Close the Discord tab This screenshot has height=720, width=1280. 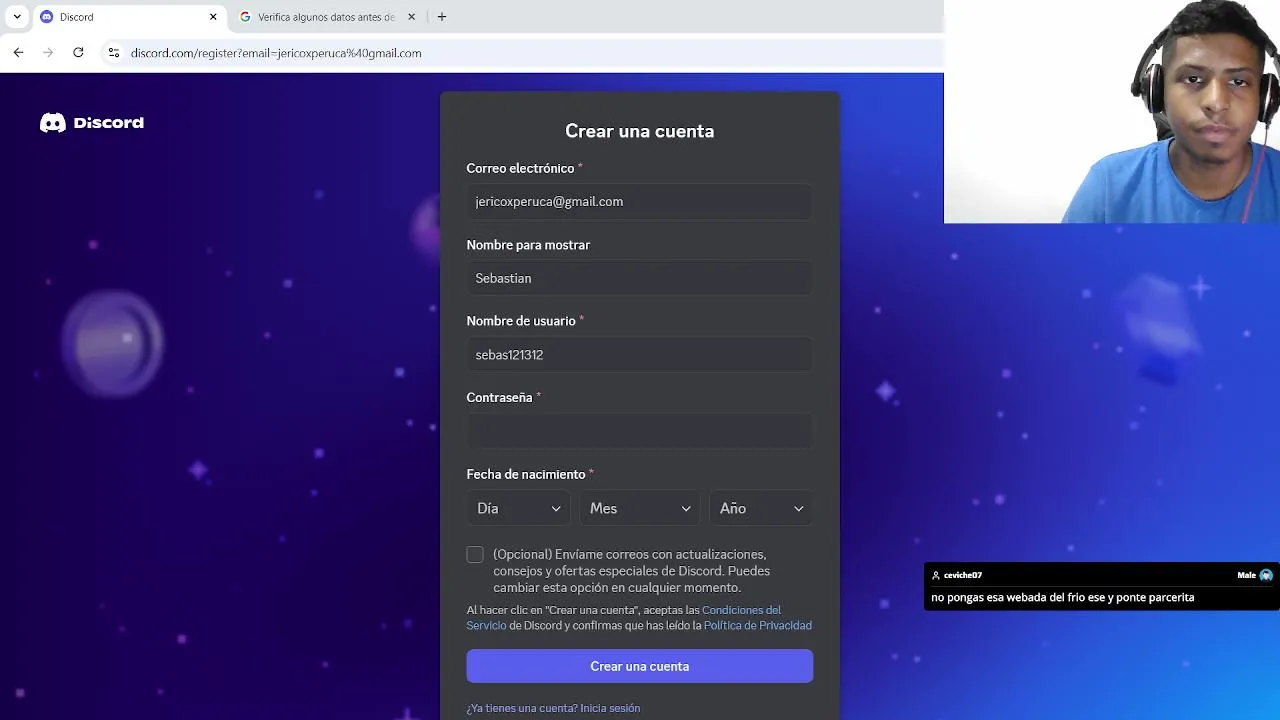[x=213, y=17]
